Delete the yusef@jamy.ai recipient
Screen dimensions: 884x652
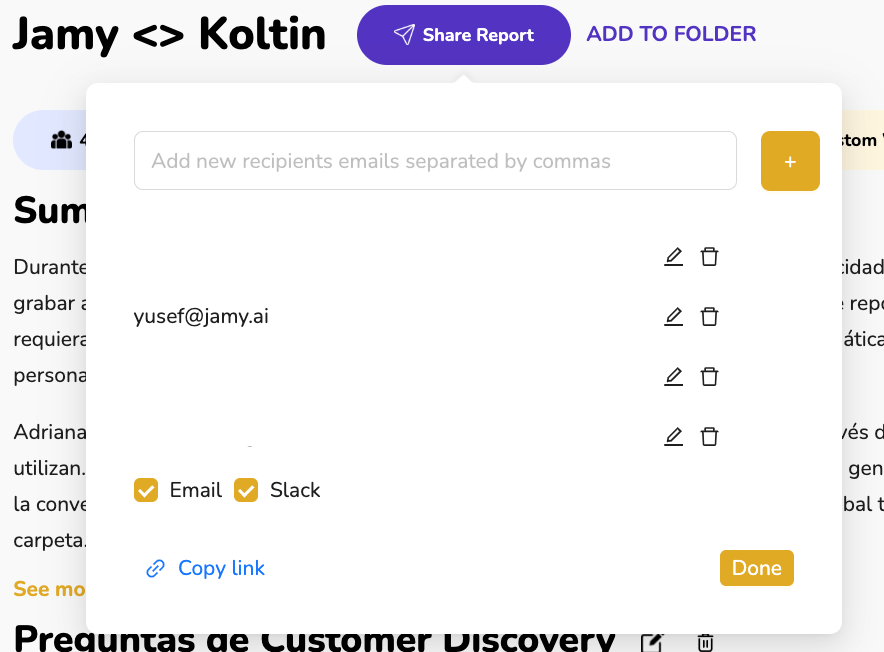click(709, 317)
